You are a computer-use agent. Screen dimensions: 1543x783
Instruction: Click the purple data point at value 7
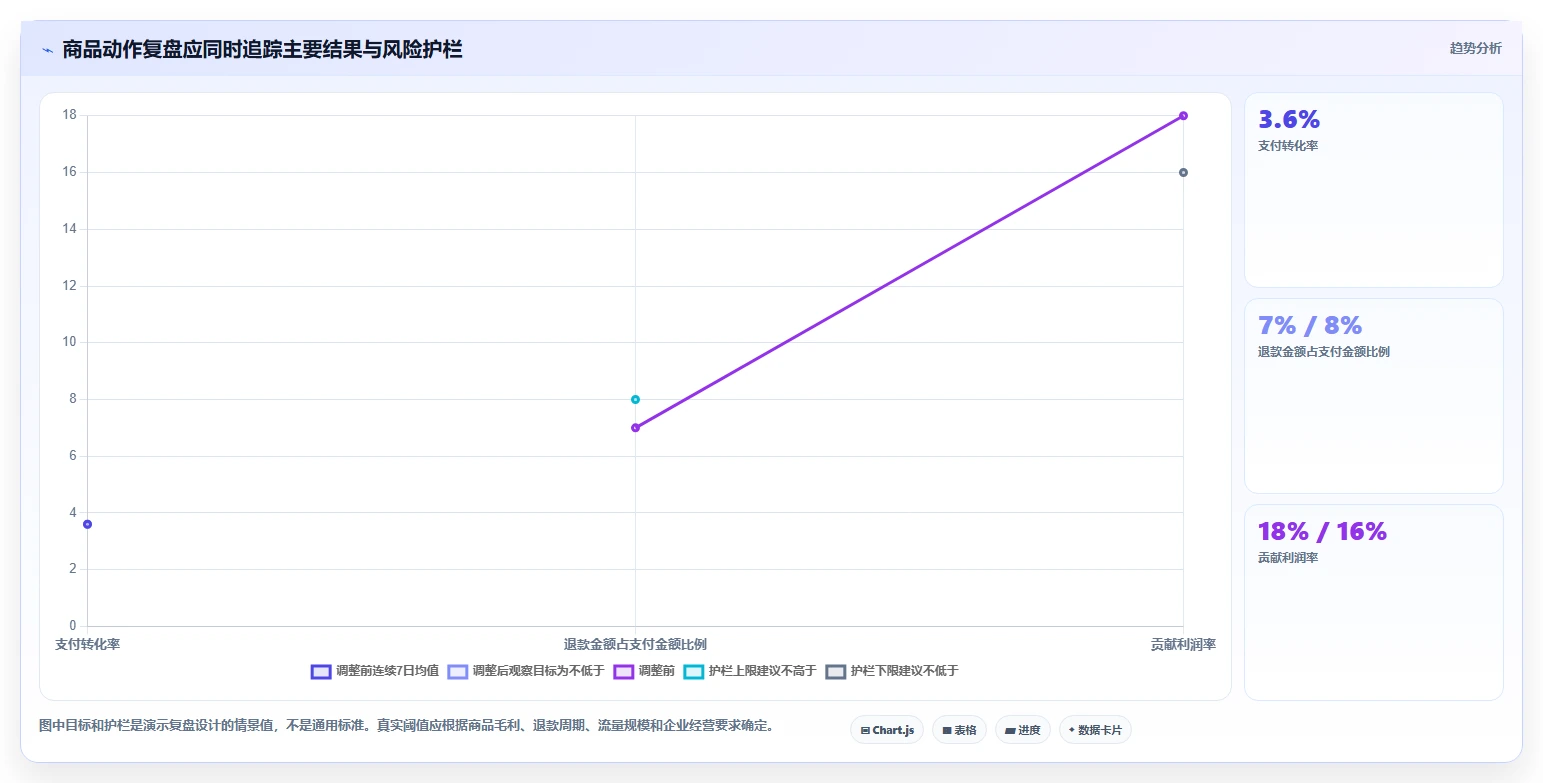(635, 428)
